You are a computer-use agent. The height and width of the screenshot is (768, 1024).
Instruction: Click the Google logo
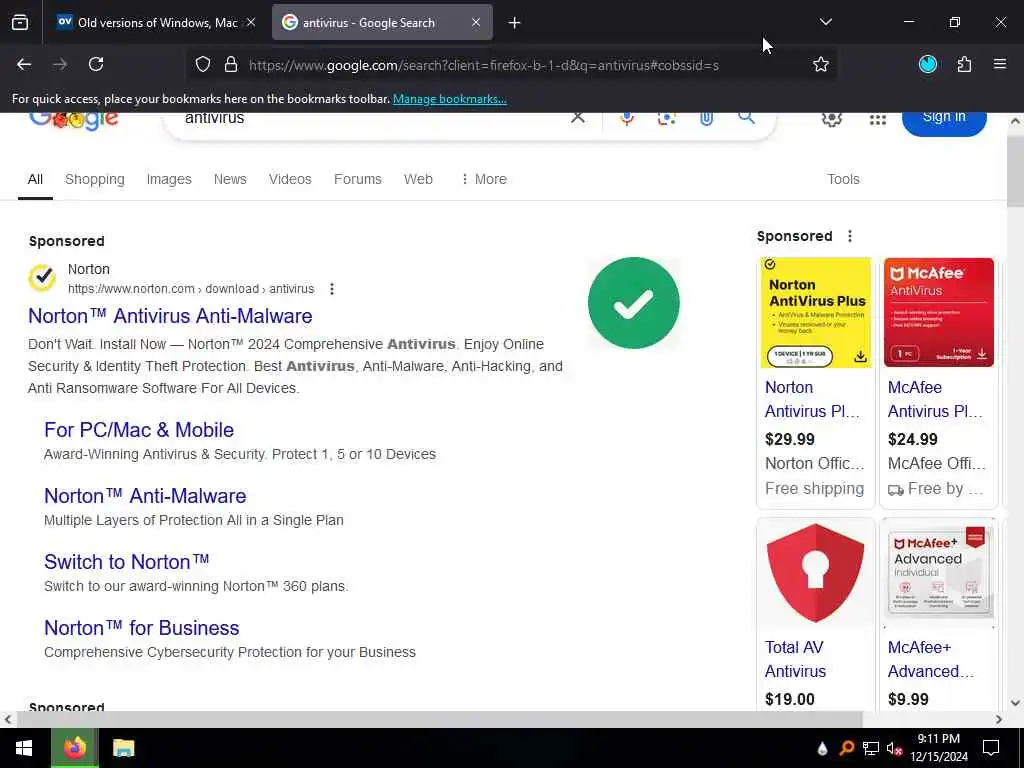pyautogui.click(x=74, y=120)
